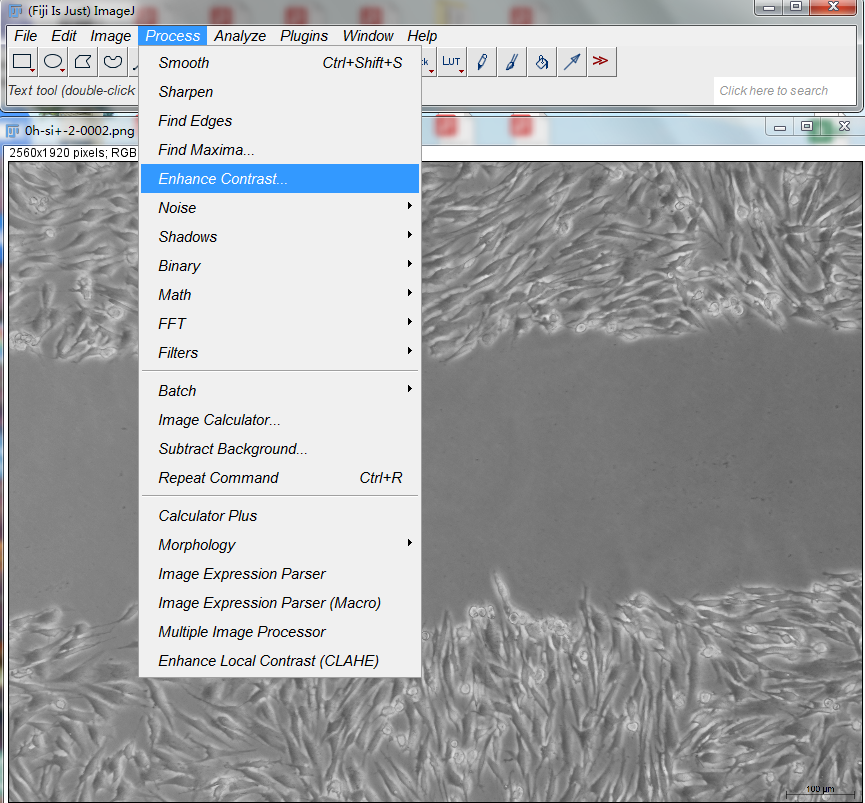
Task: Choose Enhance Local Contrast (CLAHE)
Action: (x=280, y=661)
